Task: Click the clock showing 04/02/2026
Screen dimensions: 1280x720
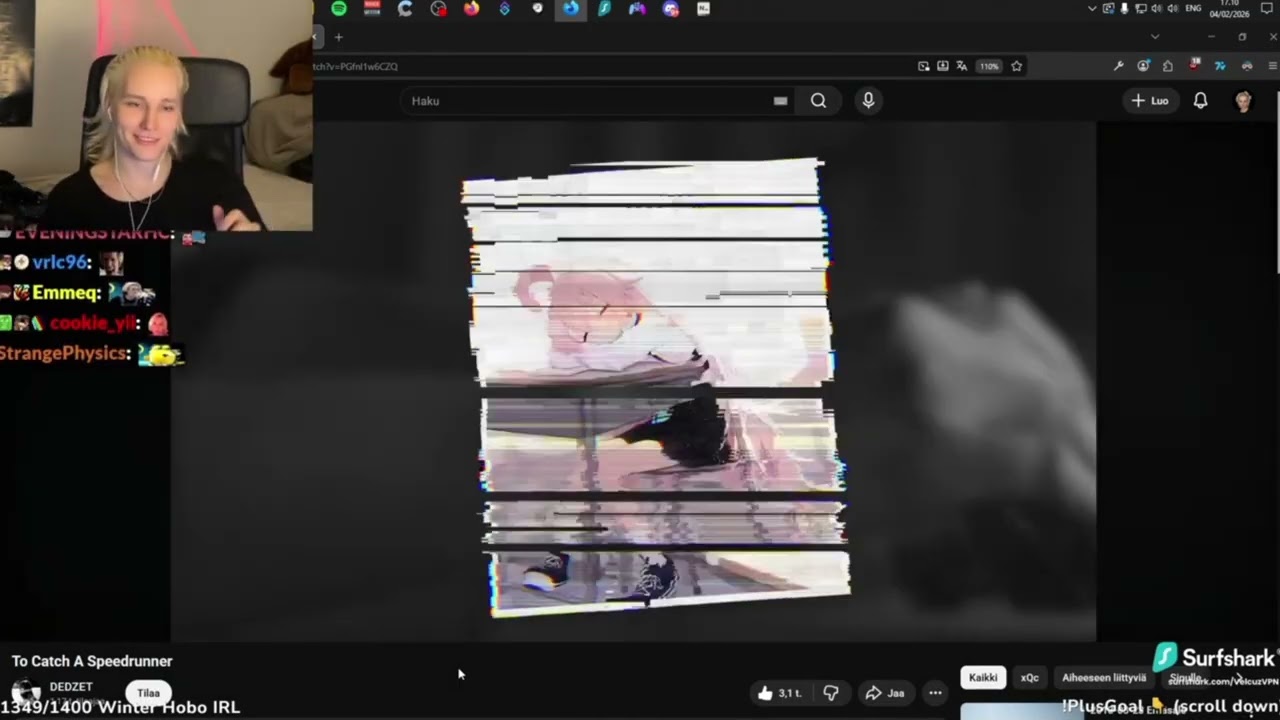Action: (1228, 9)
